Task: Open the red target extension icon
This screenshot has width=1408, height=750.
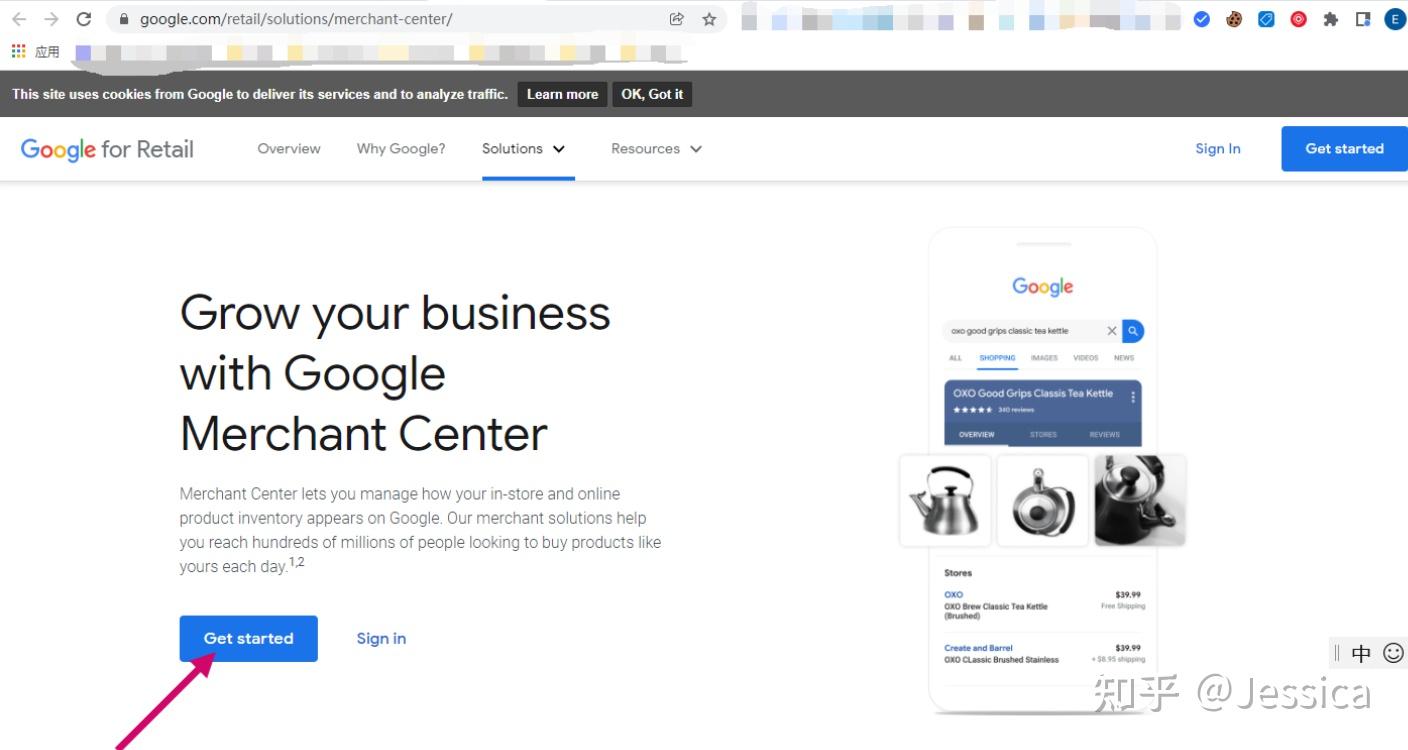Action: coord(1298,18)
